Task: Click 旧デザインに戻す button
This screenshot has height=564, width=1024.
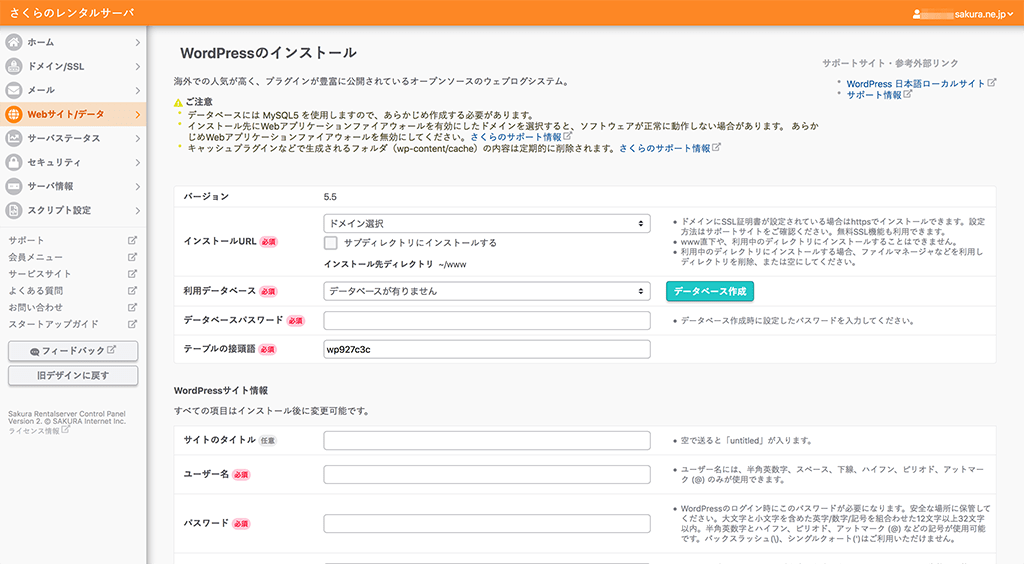Action: 73,375
